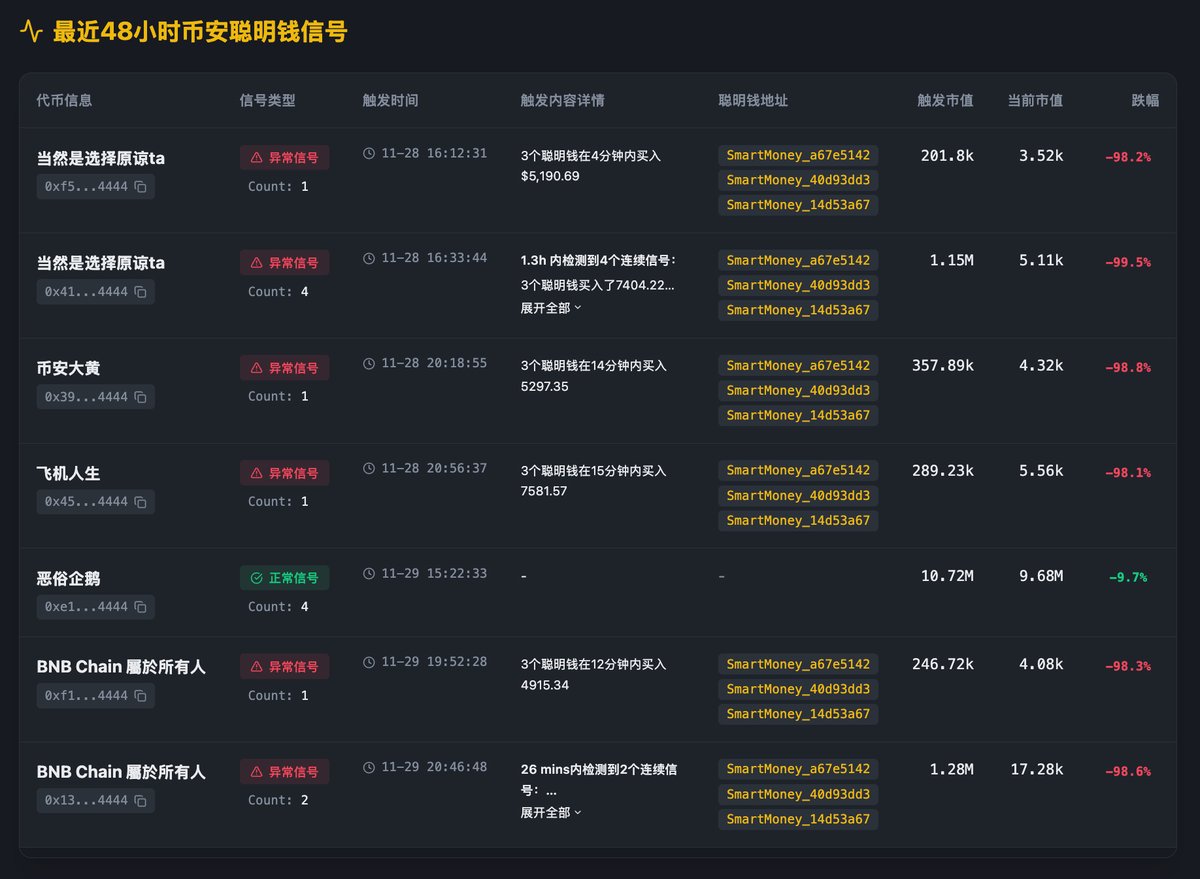Copy address 0x45...4444 using the copy icon
This screenshot has width=1200, height=879.
pos(141,502)
